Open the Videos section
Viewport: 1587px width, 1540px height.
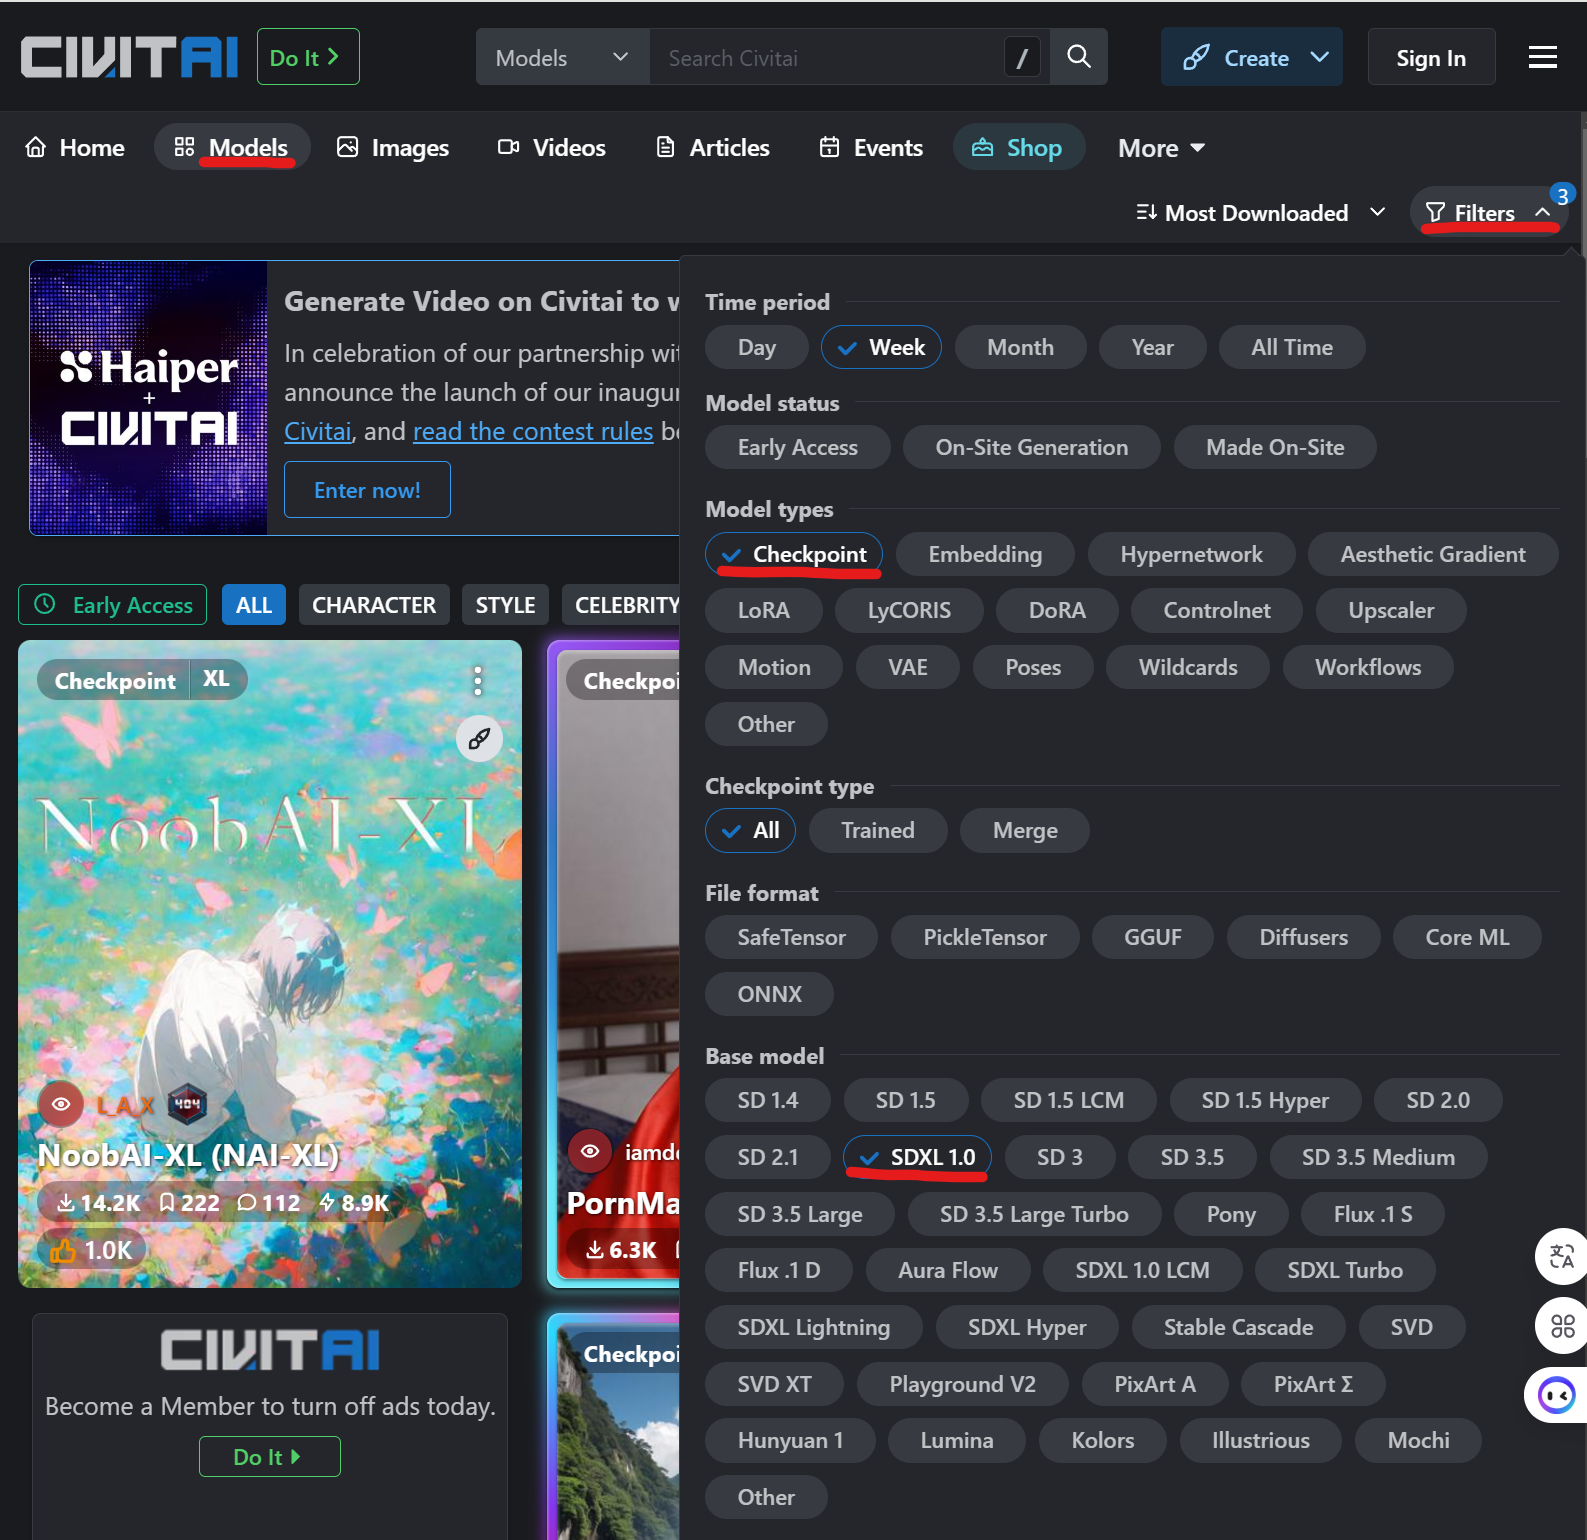[552, 148]
